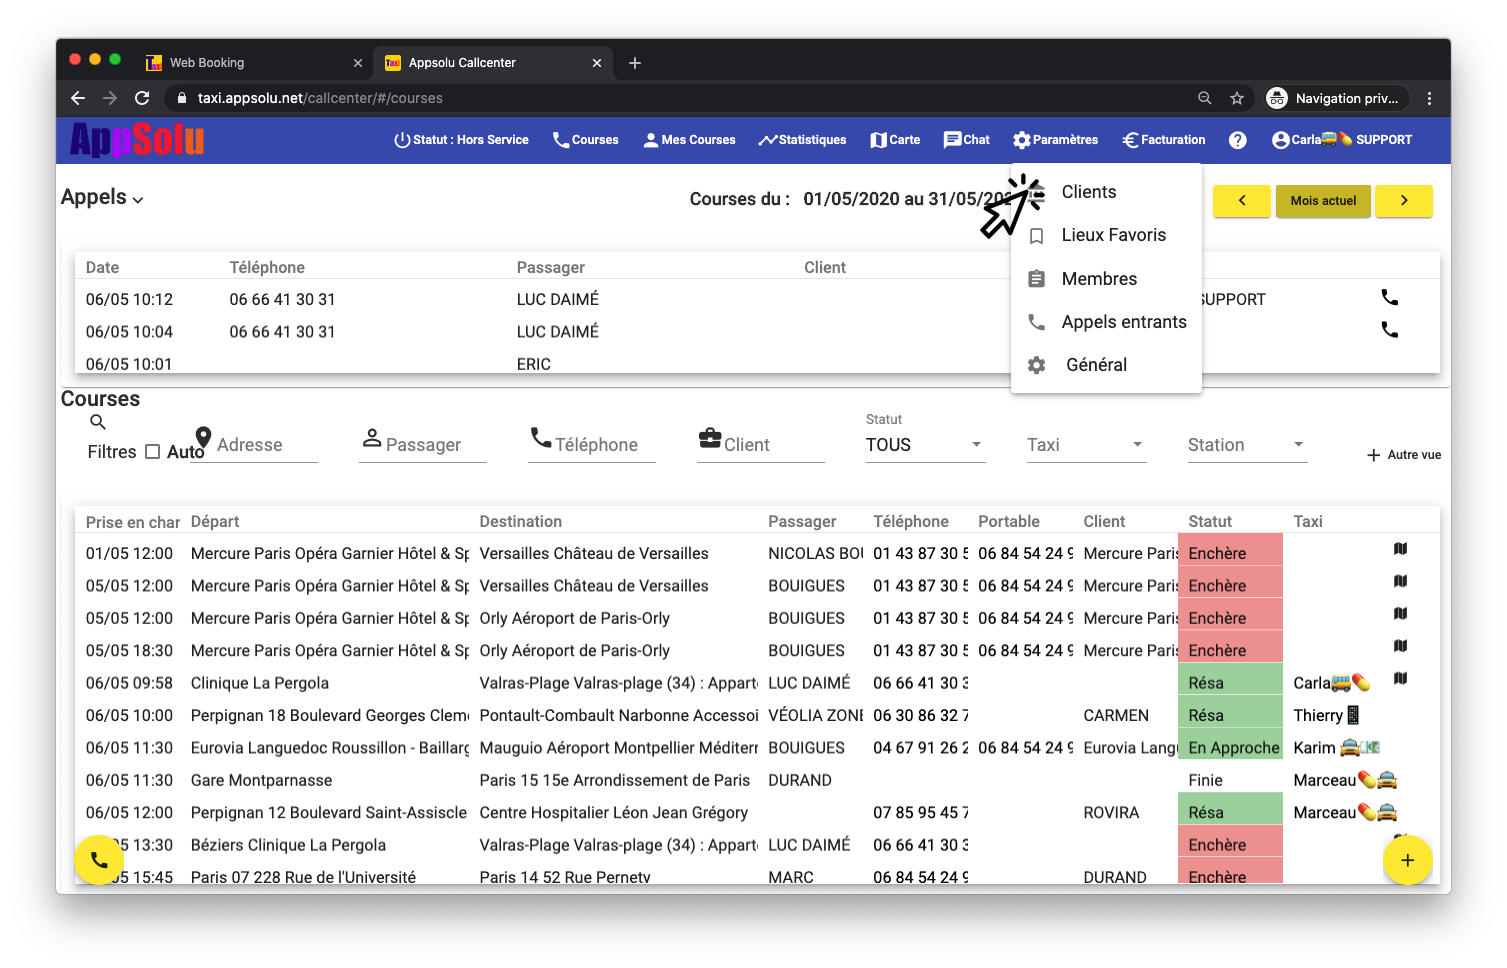1507x968 pixels.
Task: Click the Autre vue button
Action: click(x=1404, y=455)
